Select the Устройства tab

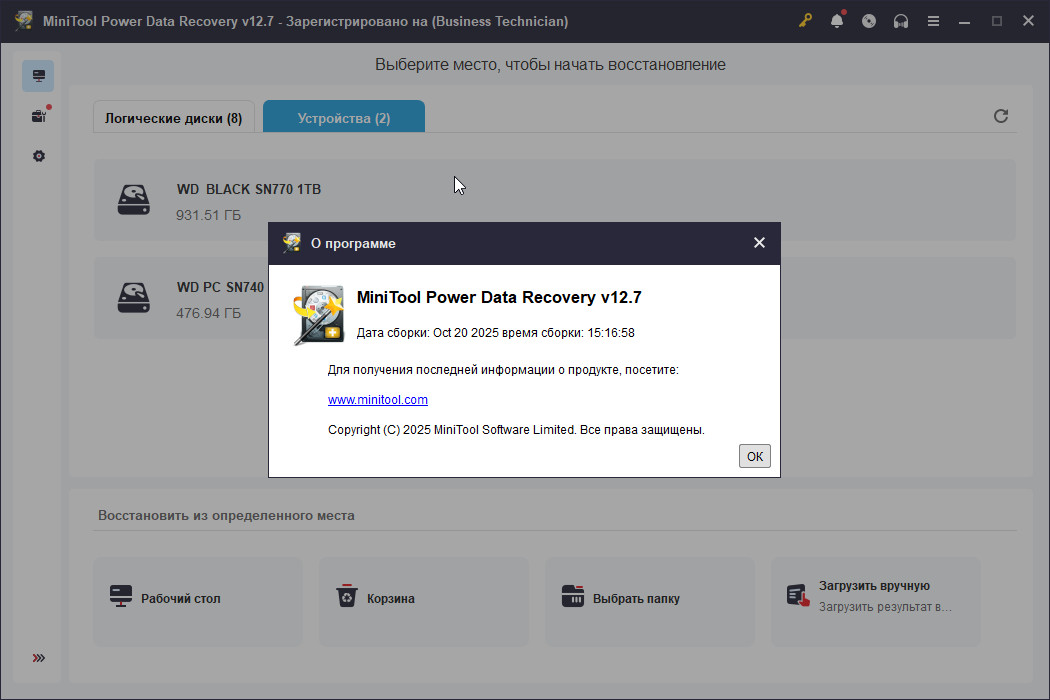tap(344, 118)
